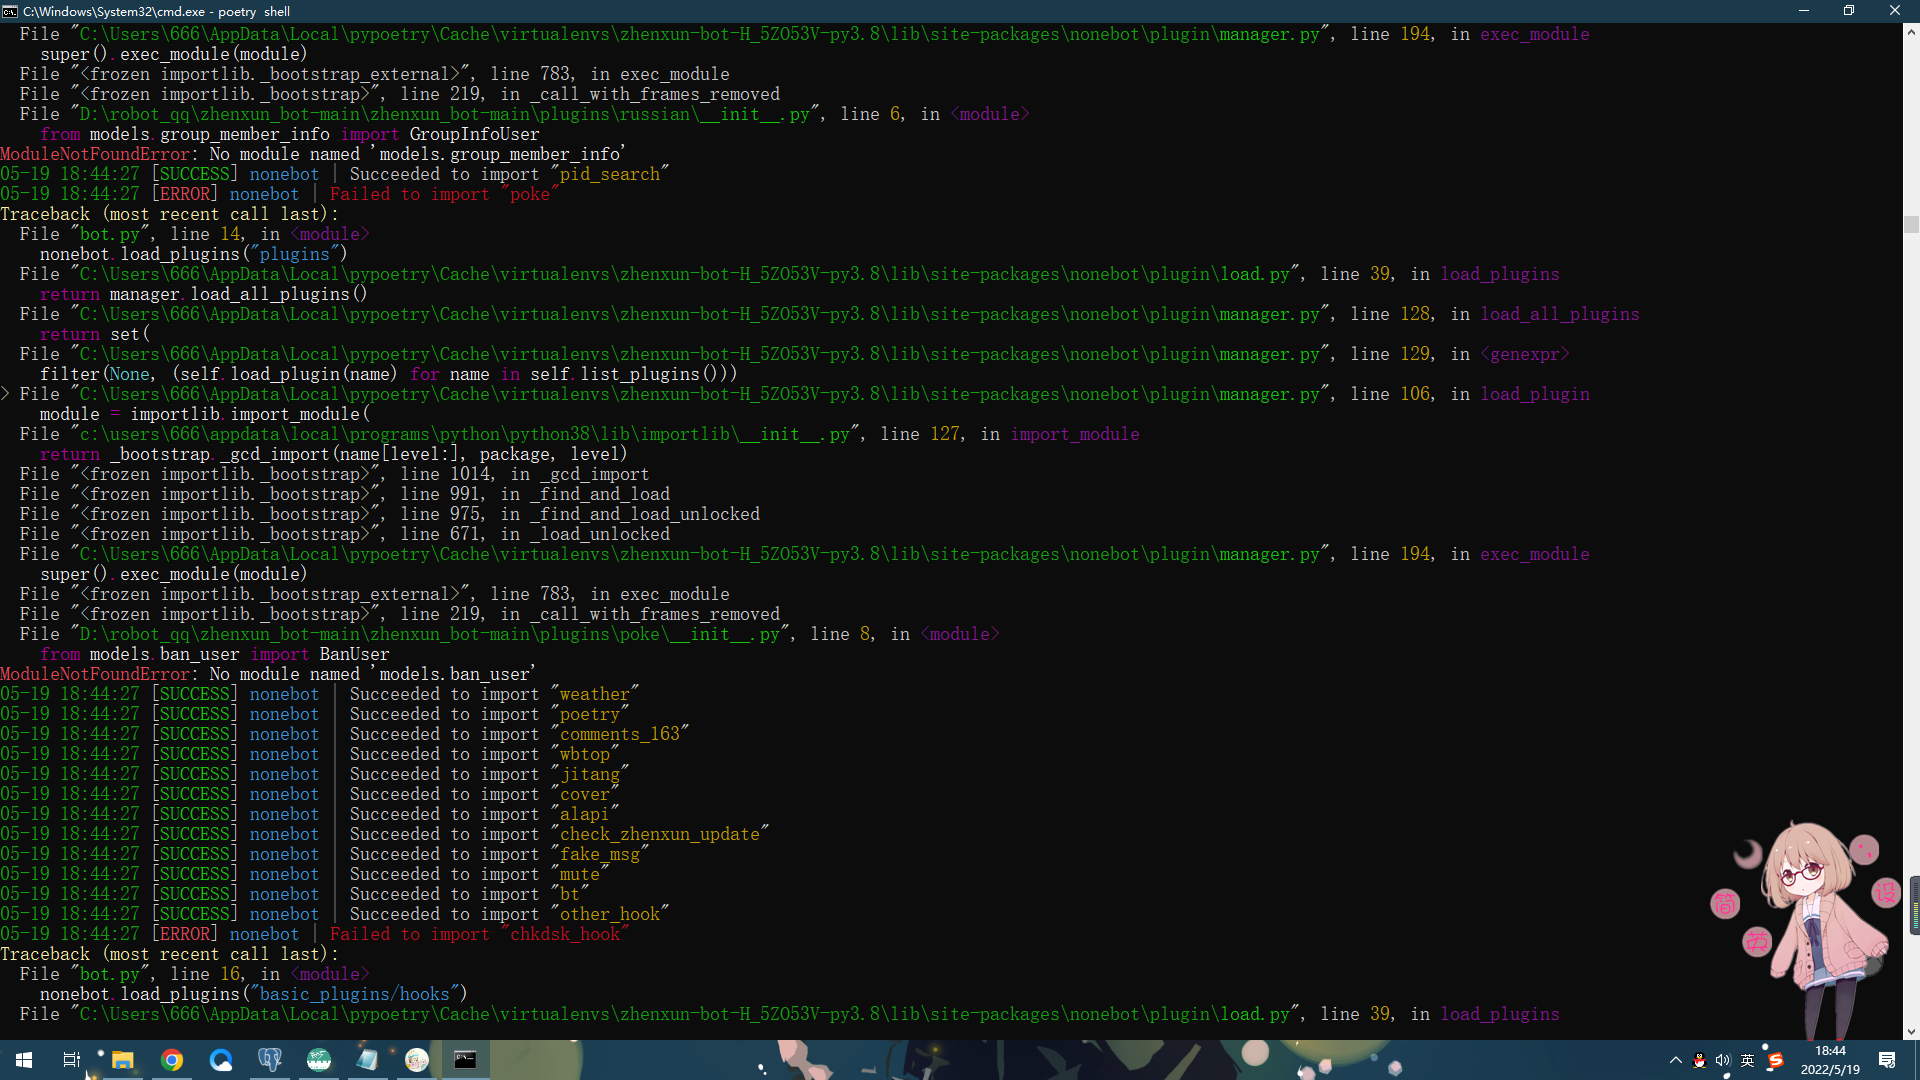
Task: Click the "pid_search" succeeded import text
Action: pos(609,174)
